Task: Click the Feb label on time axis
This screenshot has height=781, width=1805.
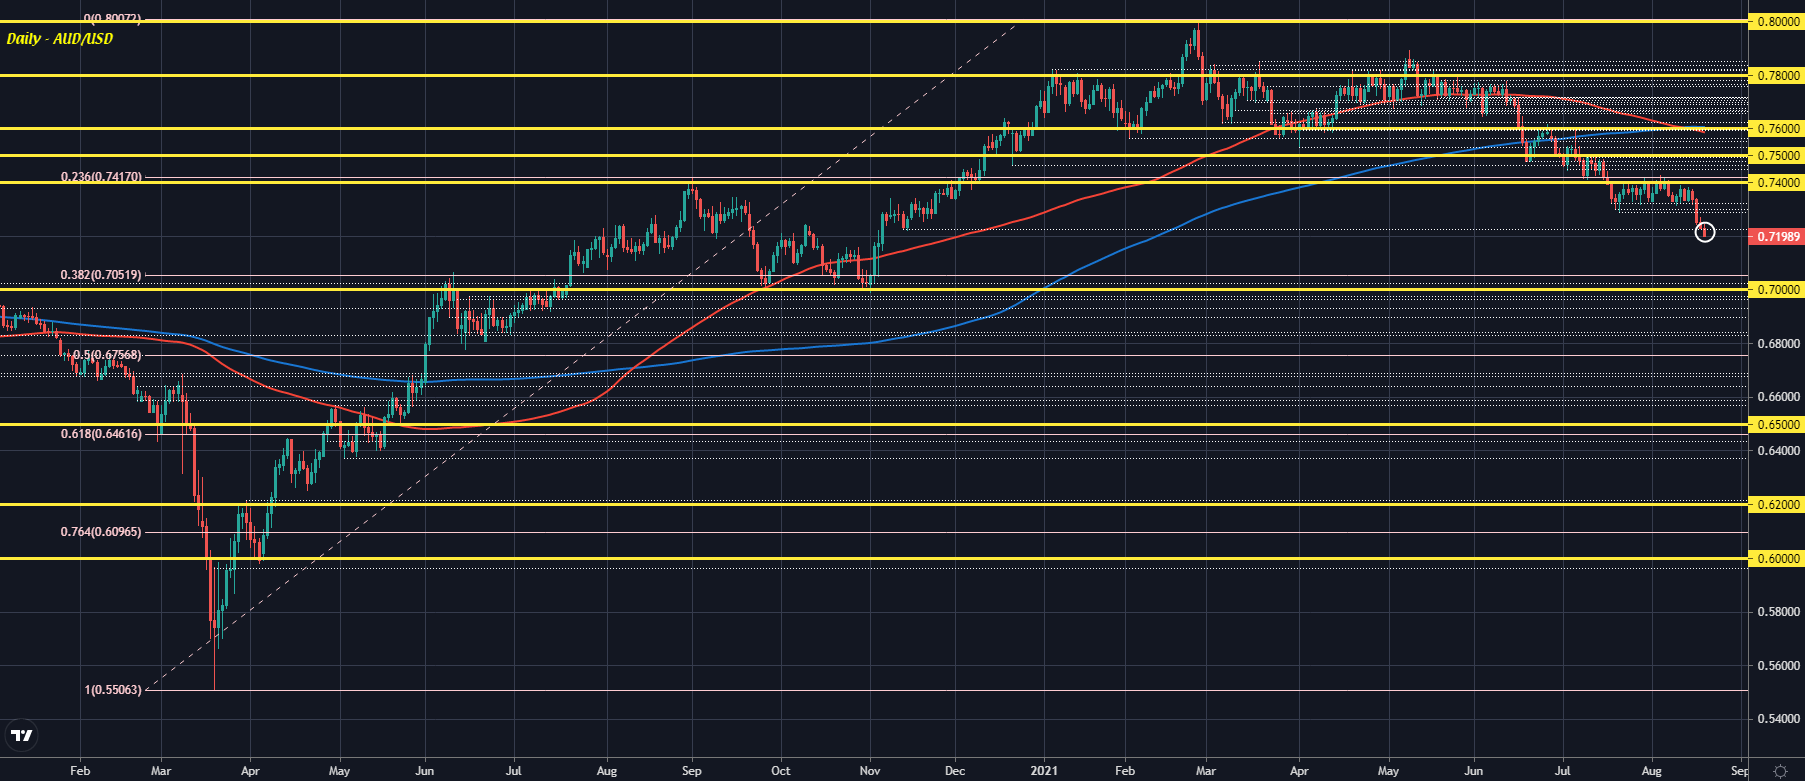Action: point(80,771)
